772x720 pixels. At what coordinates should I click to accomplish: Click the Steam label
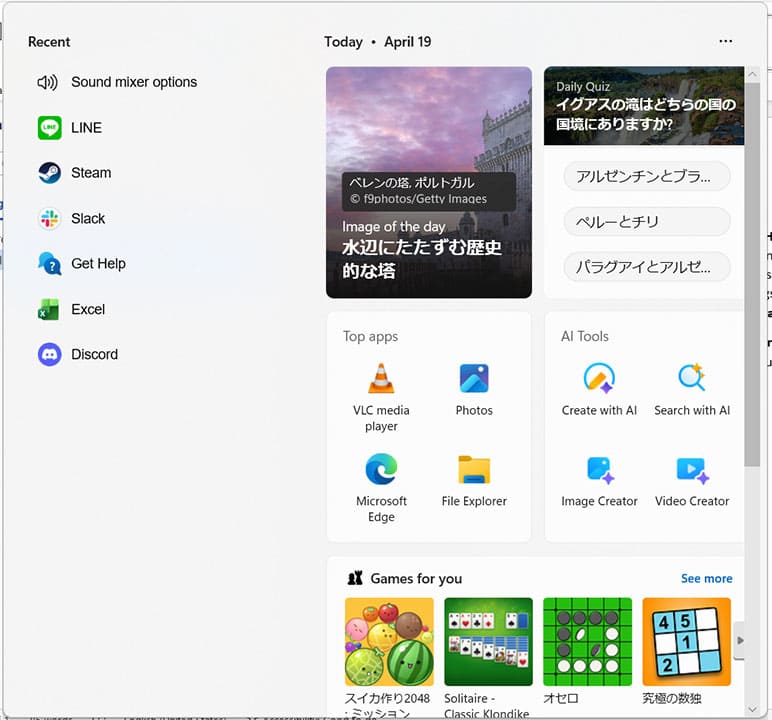click(91, 173)
